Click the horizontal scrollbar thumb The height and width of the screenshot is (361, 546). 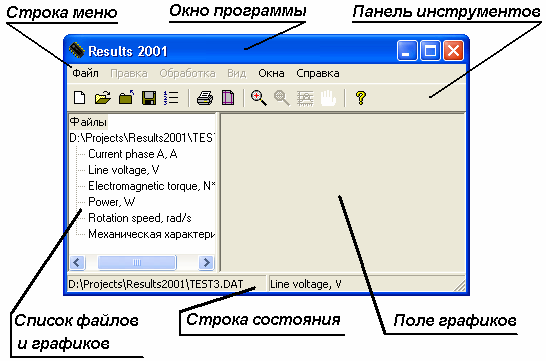[137, 262]
